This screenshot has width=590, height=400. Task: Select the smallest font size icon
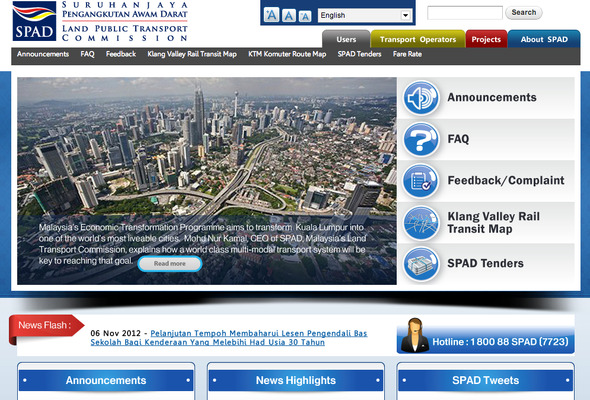point(305,16)
